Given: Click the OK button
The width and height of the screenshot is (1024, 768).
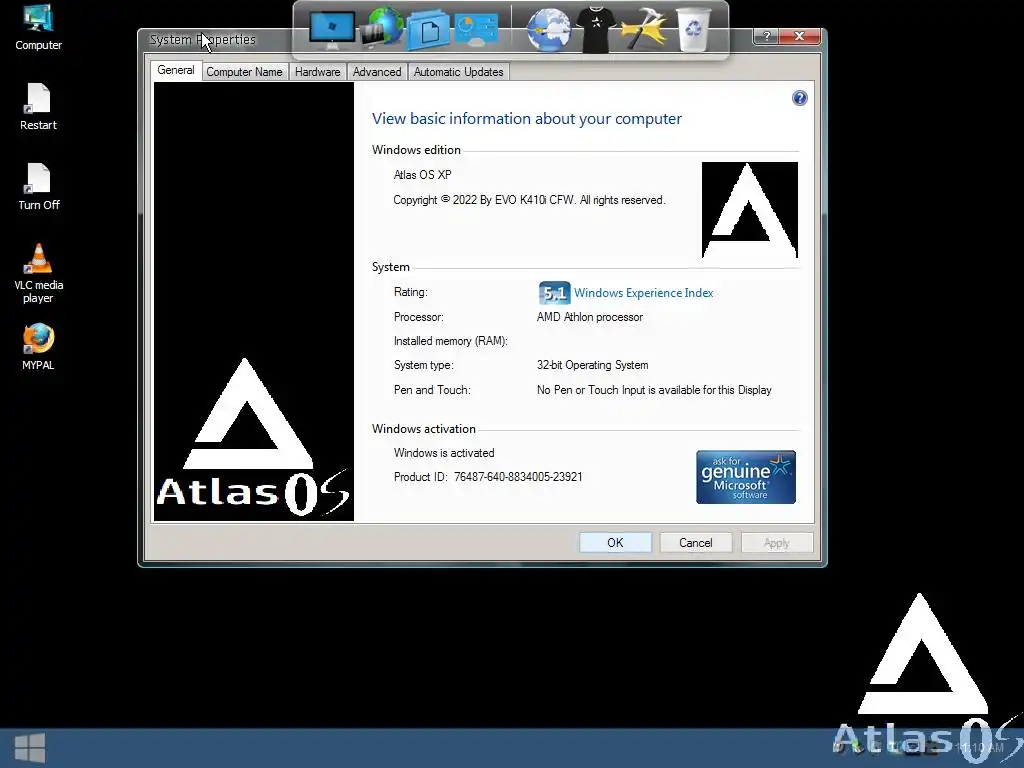Looking at the screenshot, I should pyautogui.click(x=615, y=543).
